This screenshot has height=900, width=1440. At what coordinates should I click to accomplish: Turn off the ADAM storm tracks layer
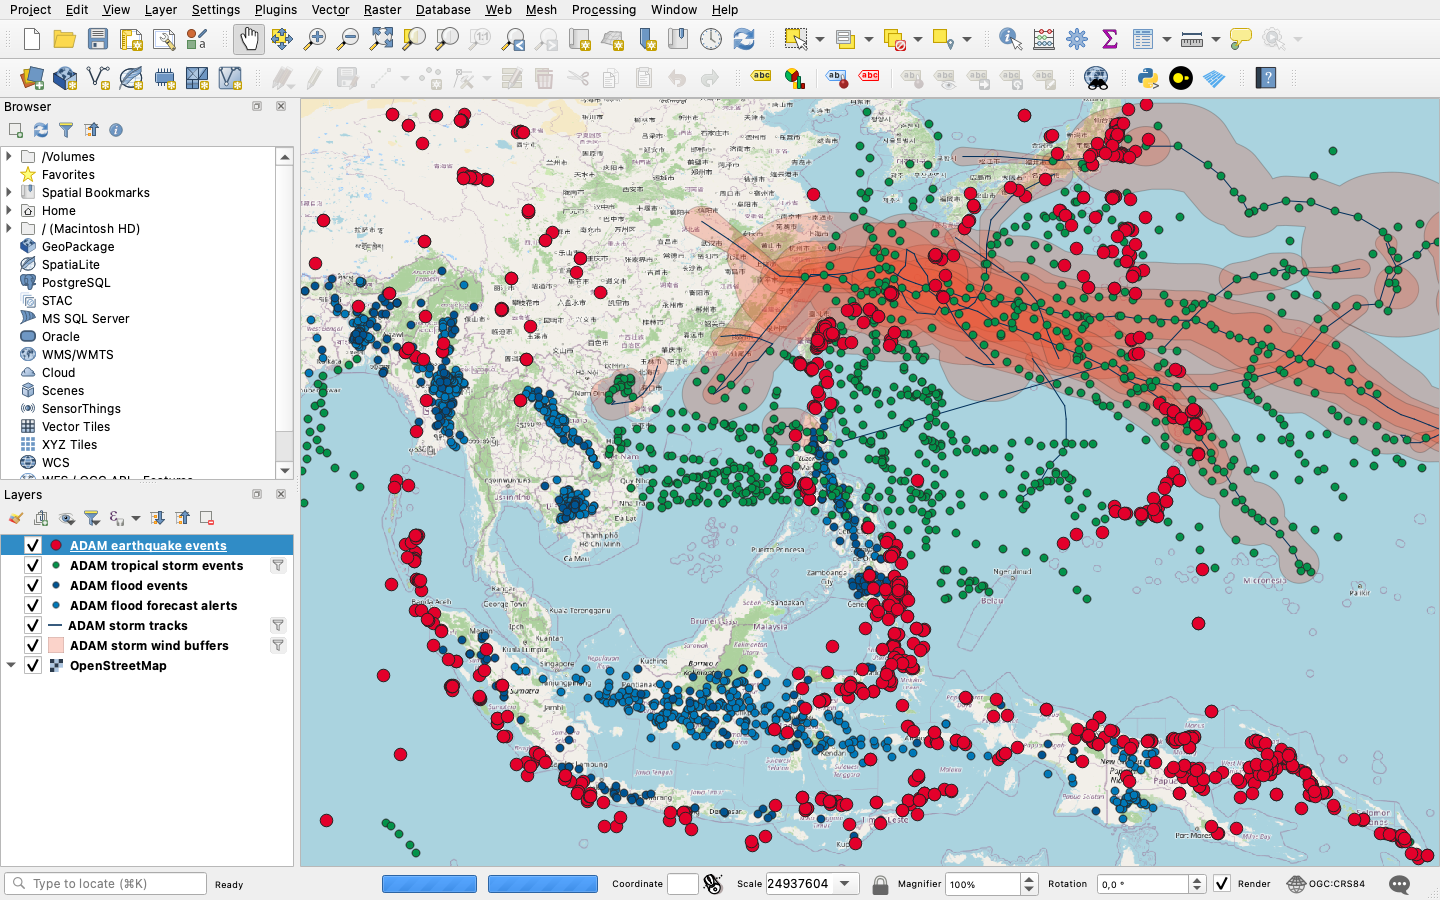point(33,625)
